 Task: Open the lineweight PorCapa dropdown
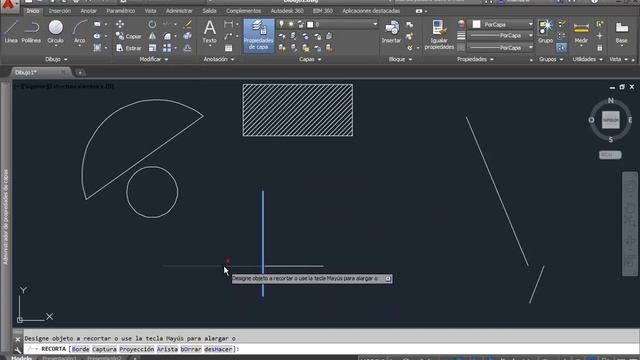[530, 36]
